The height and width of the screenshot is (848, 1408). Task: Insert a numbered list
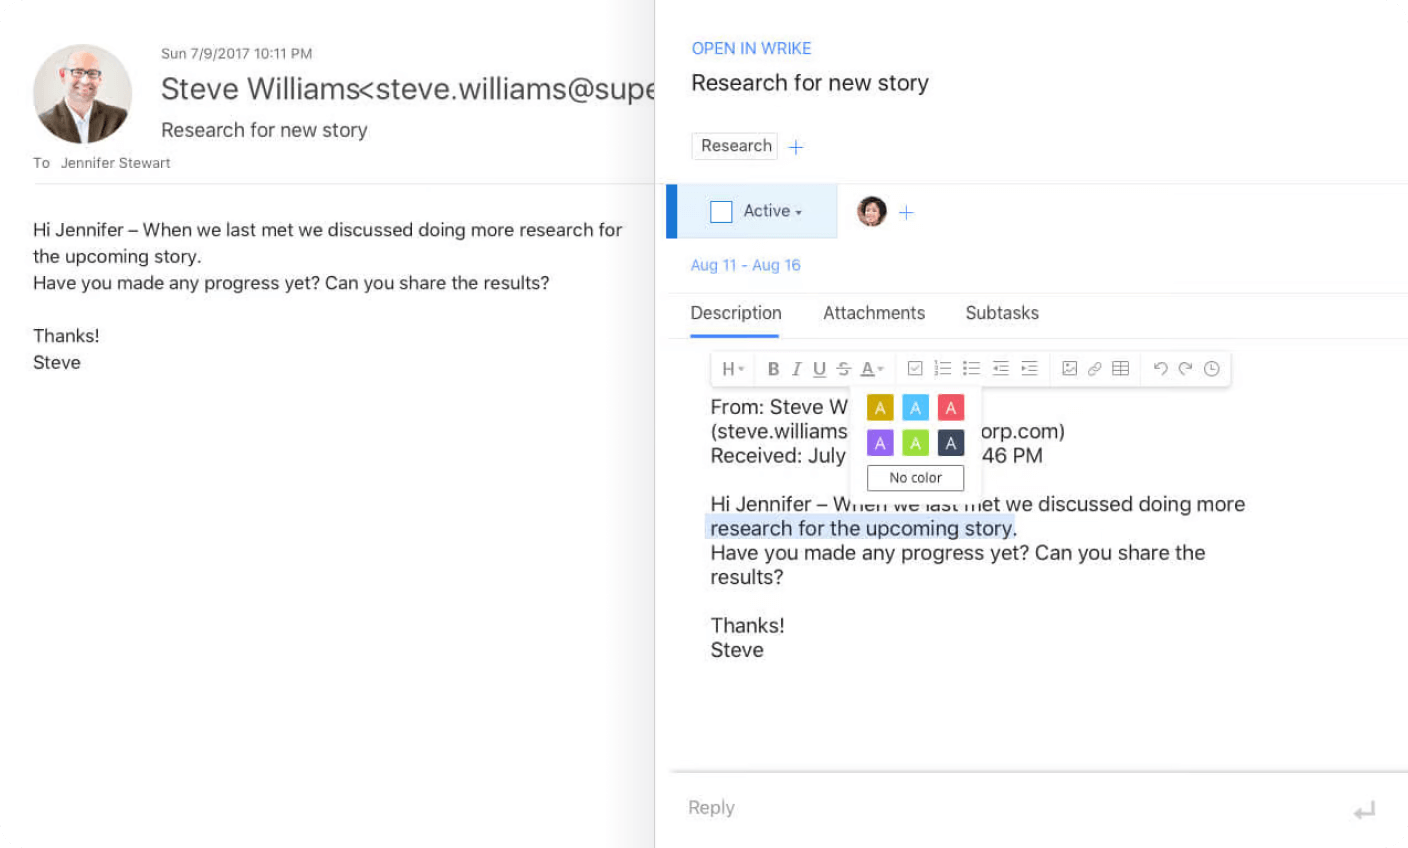click(x=942, y=369)
